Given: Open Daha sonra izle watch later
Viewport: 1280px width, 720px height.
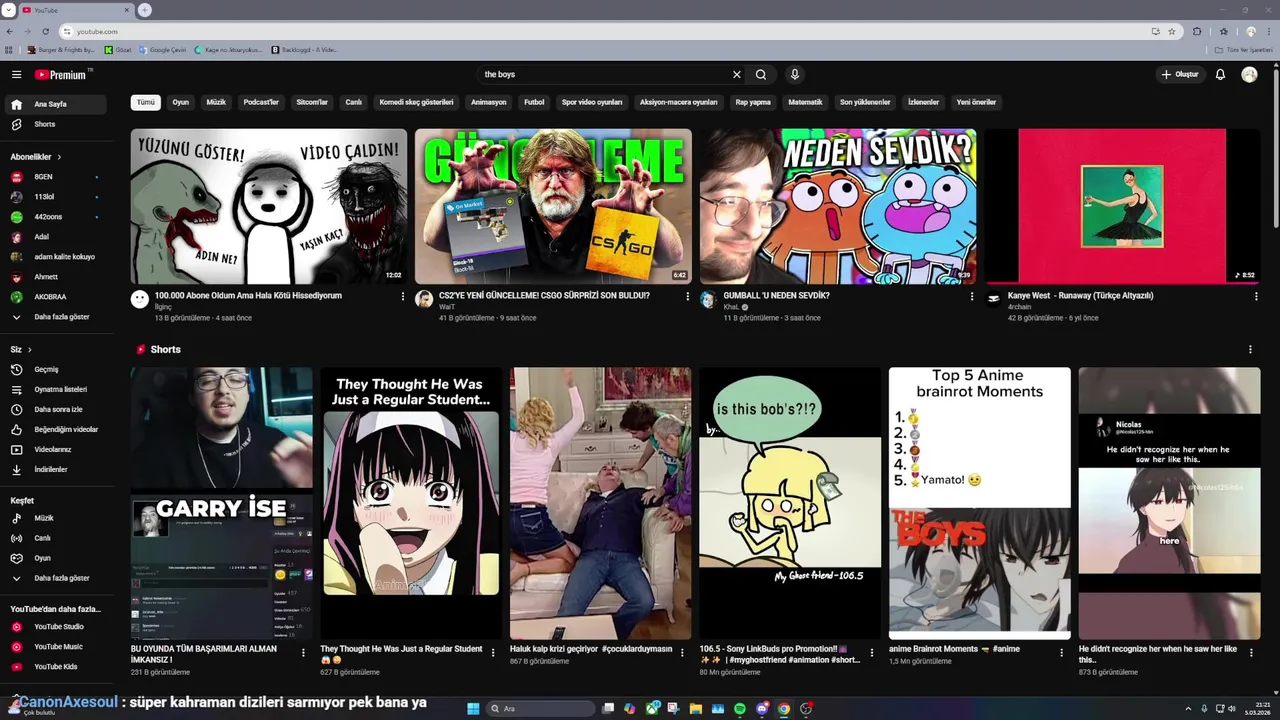Looking at the screenshot, I should pyautogui.click(x=57, y=410).
